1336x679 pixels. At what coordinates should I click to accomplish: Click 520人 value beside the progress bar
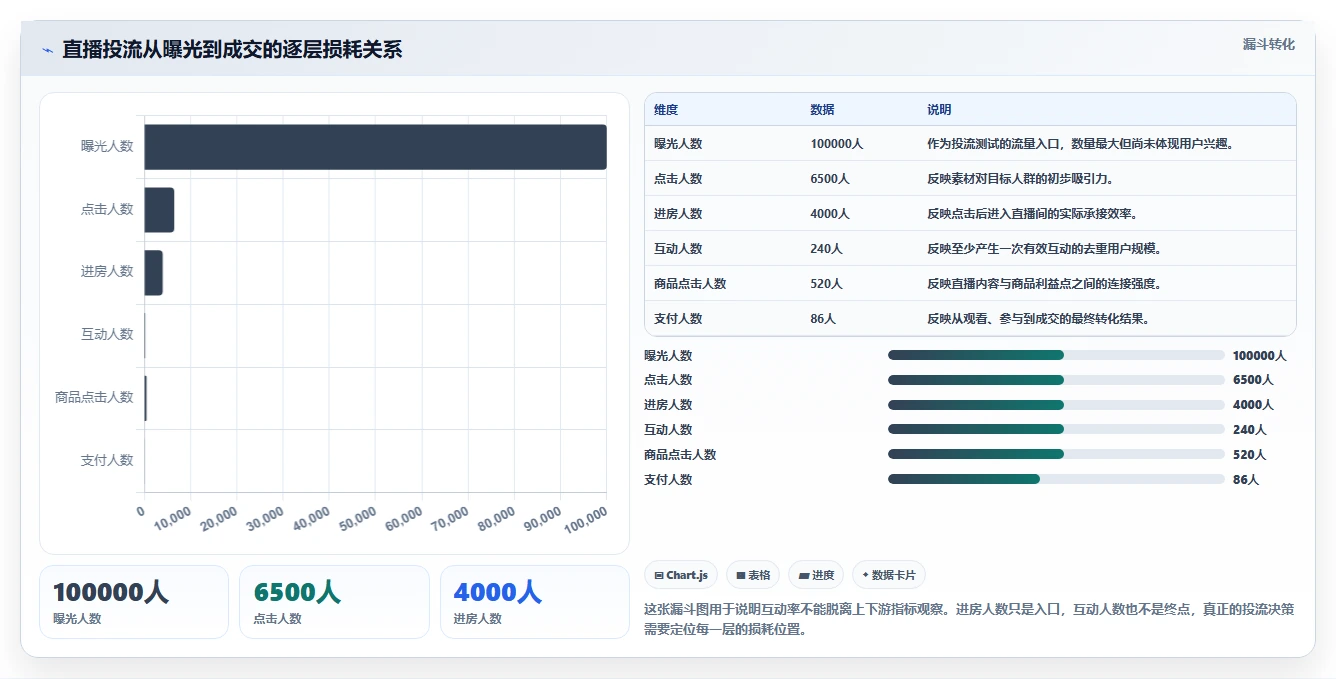pos(1250,455)
